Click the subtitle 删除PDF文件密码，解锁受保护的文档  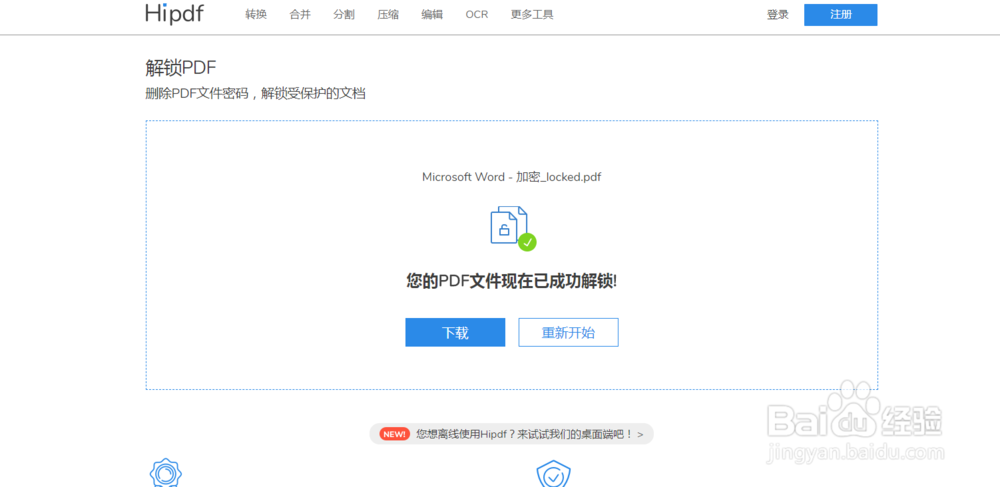click(x=256, y=94)
